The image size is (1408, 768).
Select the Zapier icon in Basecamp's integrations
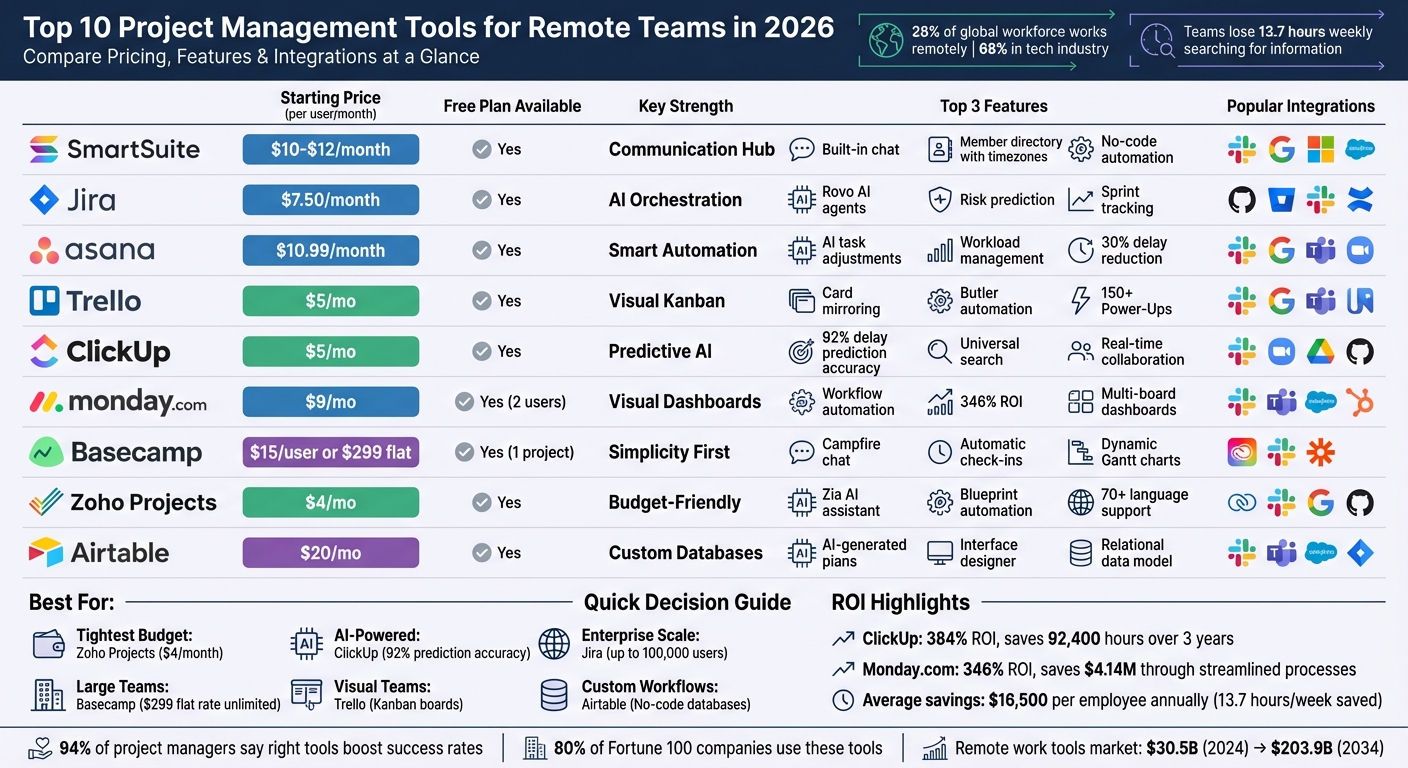click(x=1320, y=452)
